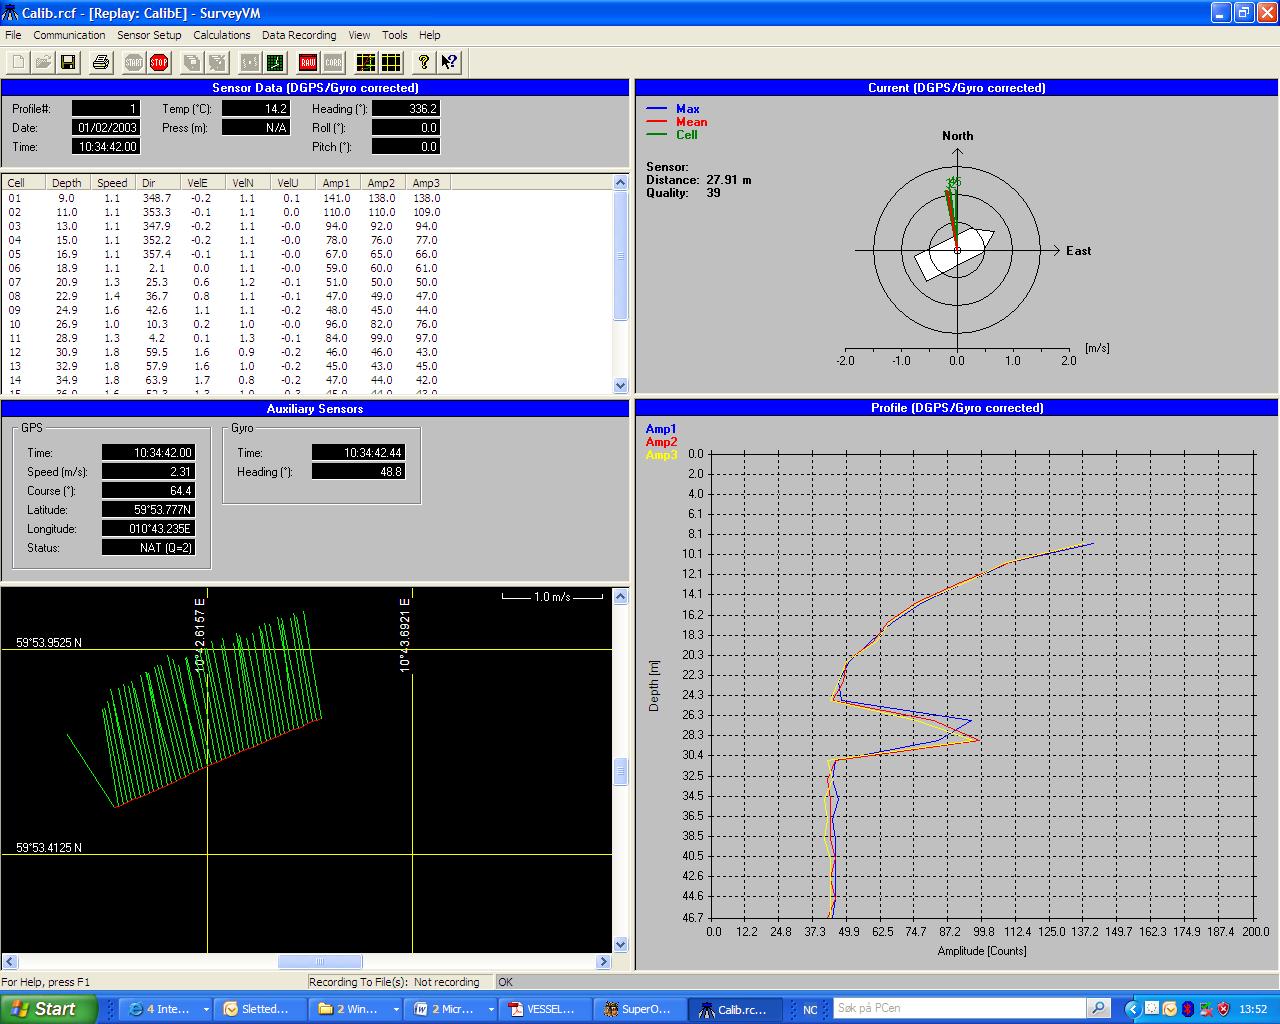Open the Sensor Setup menu
Image resolution: width=1280 pixels, height=1024 pixels.
[149, 35]
